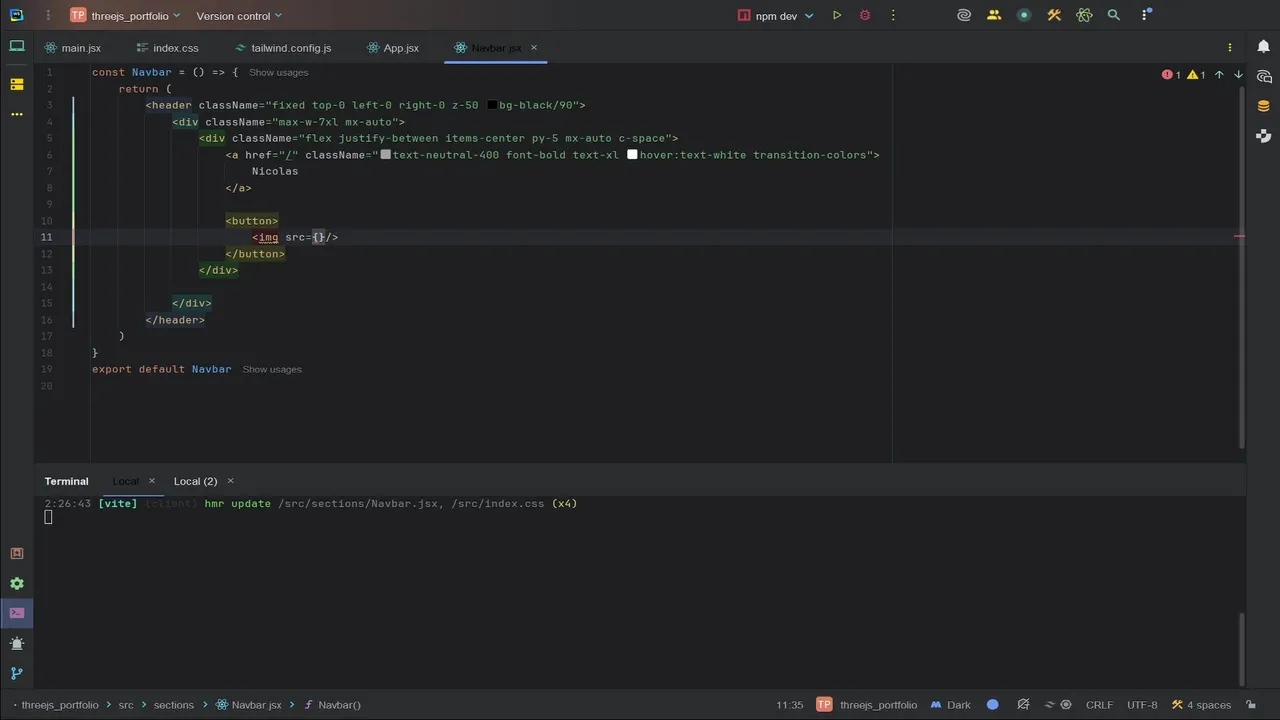Open the red bookmark-style tool window icon
This screenshot has height=720, width=1280.
[16, 553]
